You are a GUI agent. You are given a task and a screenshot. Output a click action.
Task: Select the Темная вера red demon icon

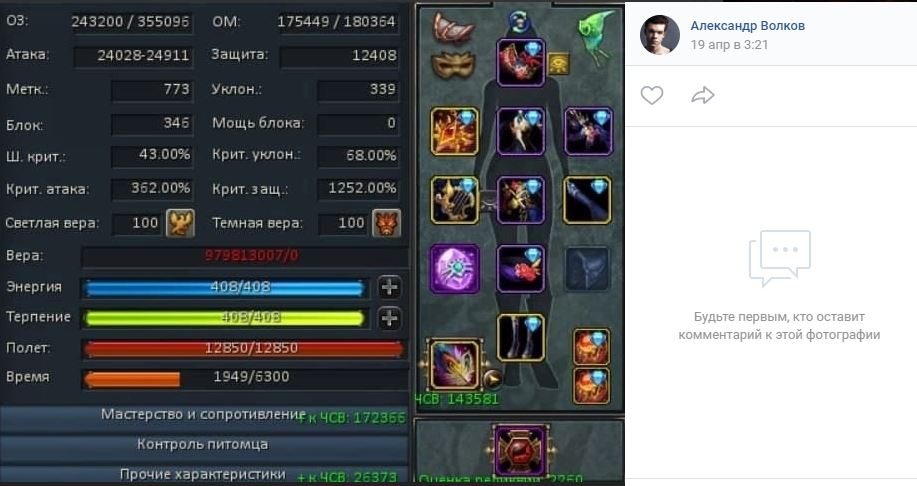387,223
